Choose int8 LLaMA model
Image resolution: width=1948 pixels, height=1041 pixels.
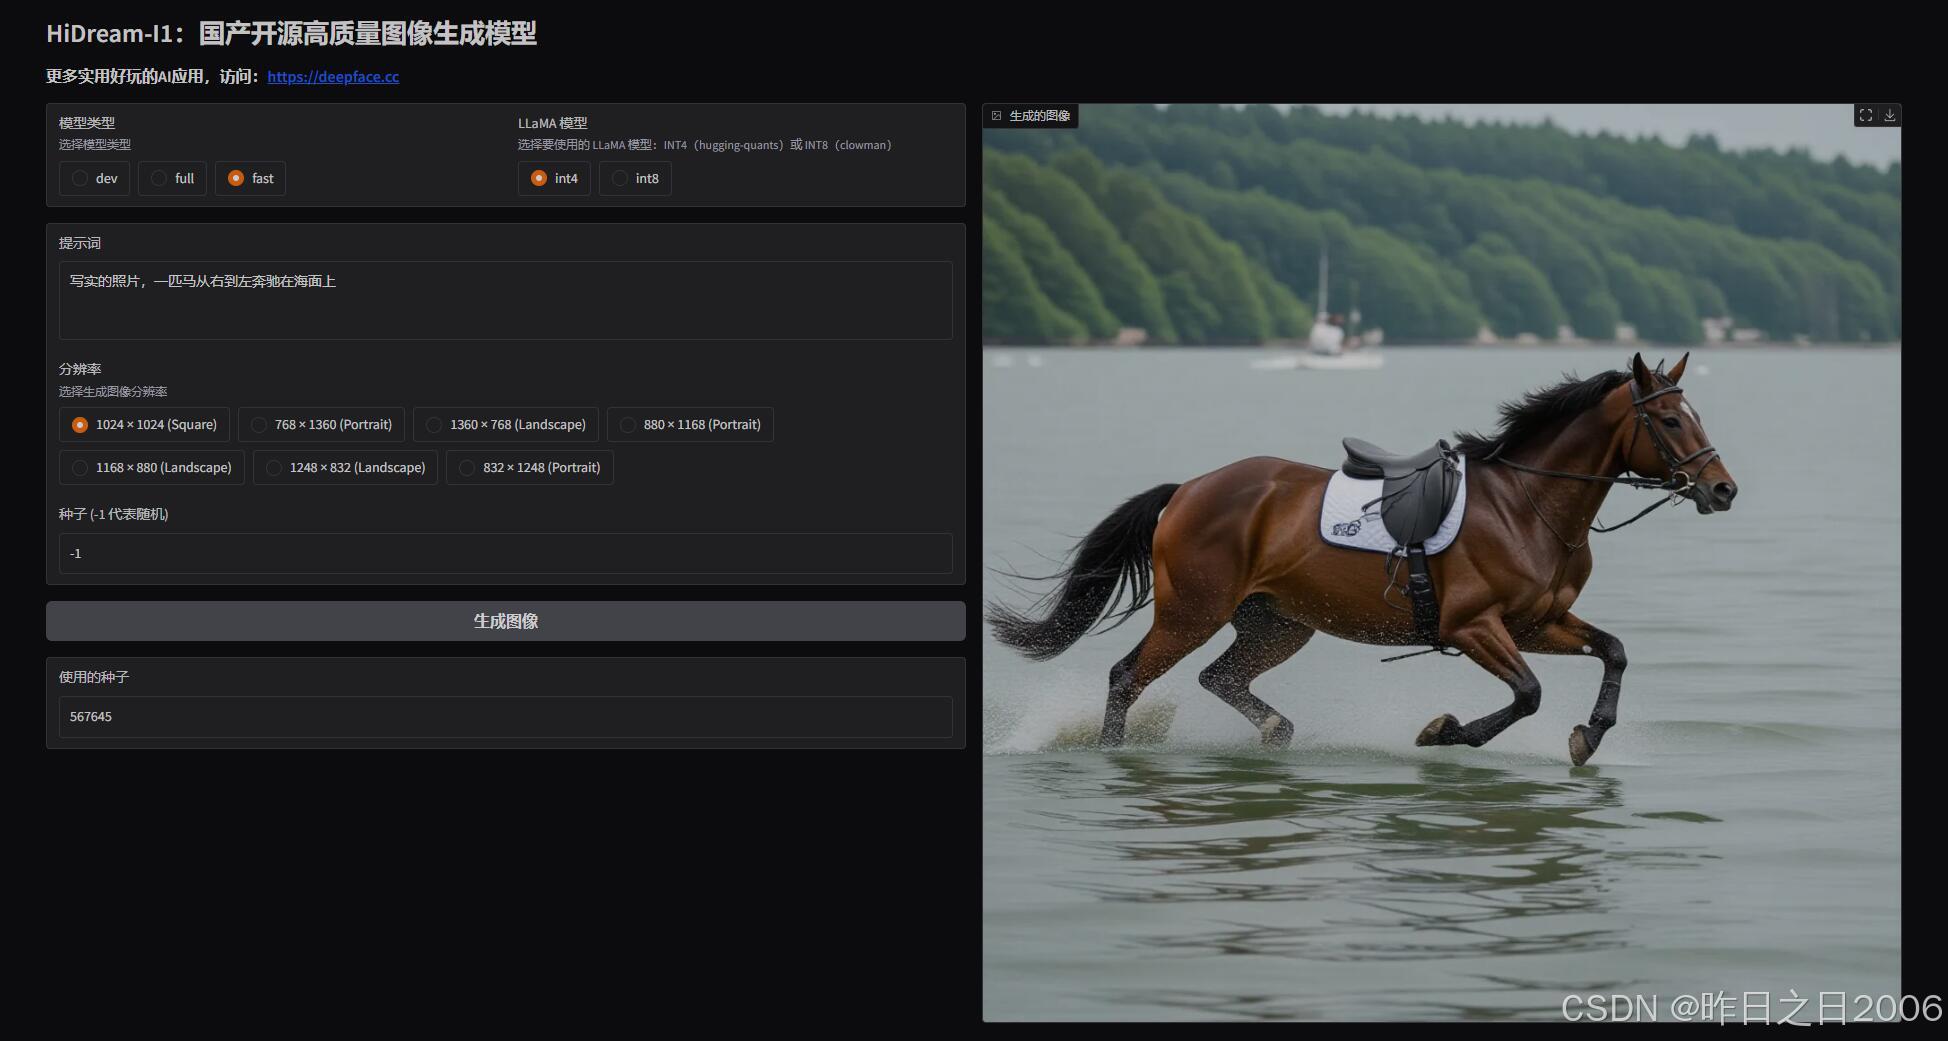pyautogui.click(x=635, y=178)
